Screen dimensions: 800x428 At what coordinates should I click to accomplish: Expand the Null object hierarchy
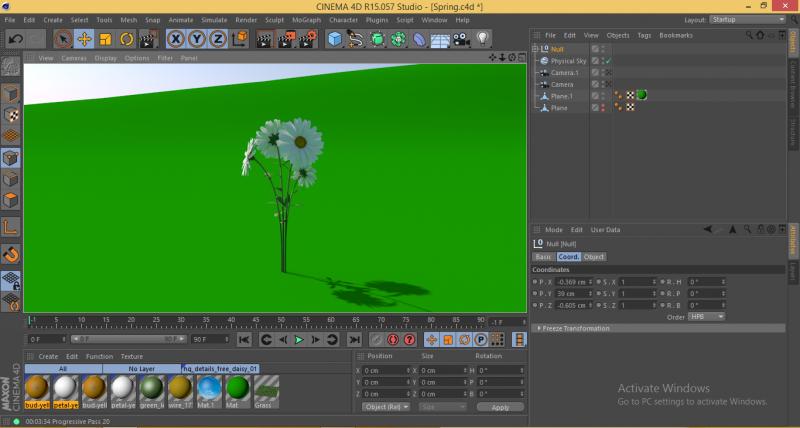tap(535, 49)
